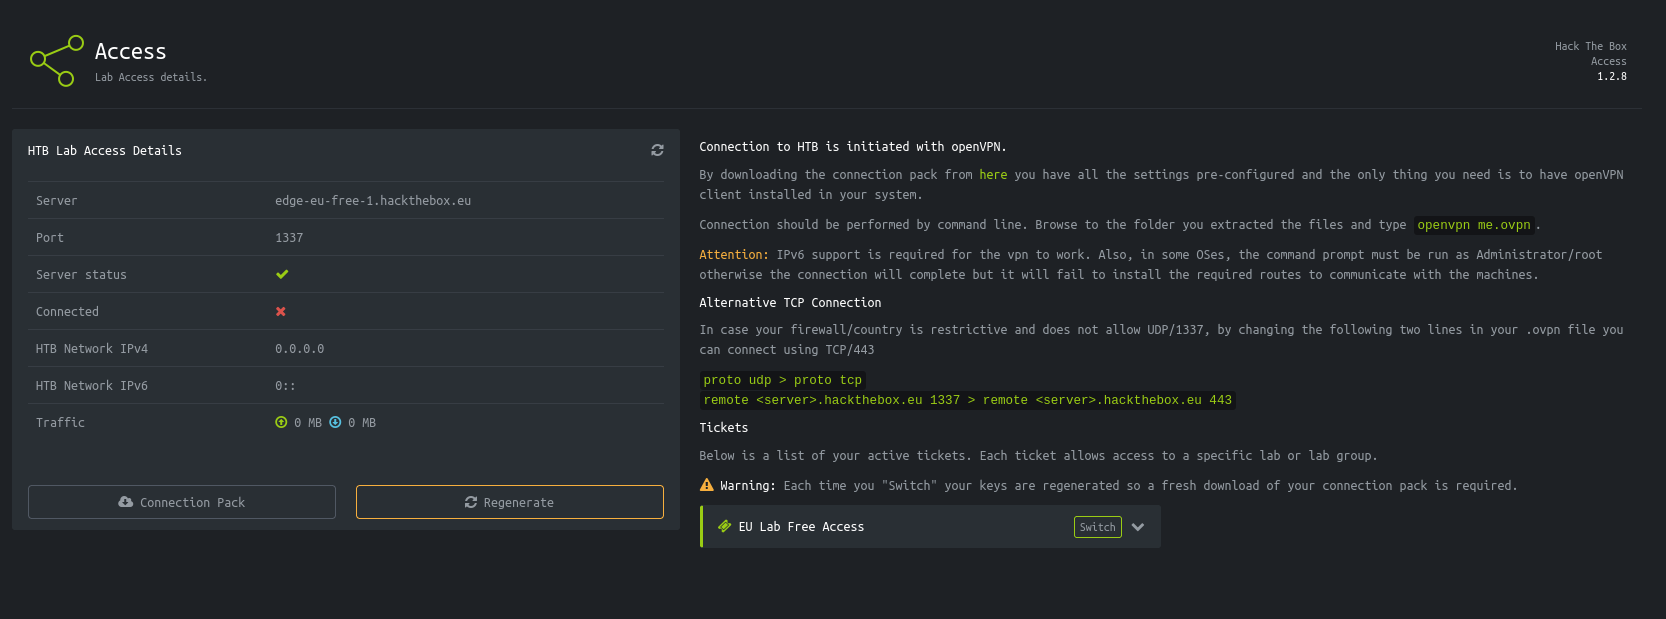Click the green Server status checkmark
1666x619 pixels.
pyautogui.click(x=282, y=274)
